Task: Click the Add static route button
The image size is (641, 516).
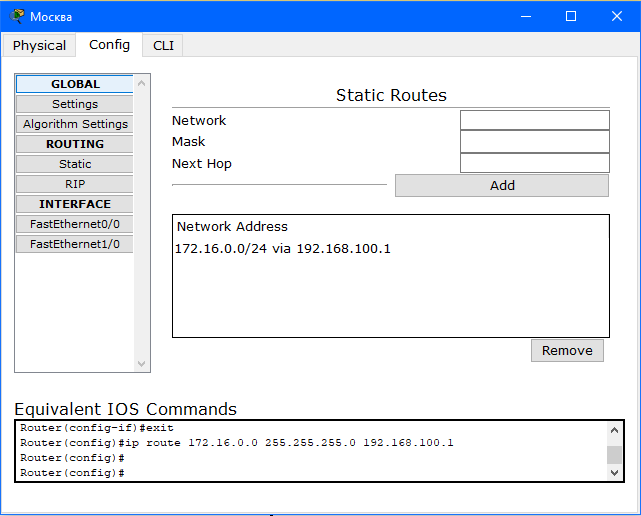Action: 502,186
